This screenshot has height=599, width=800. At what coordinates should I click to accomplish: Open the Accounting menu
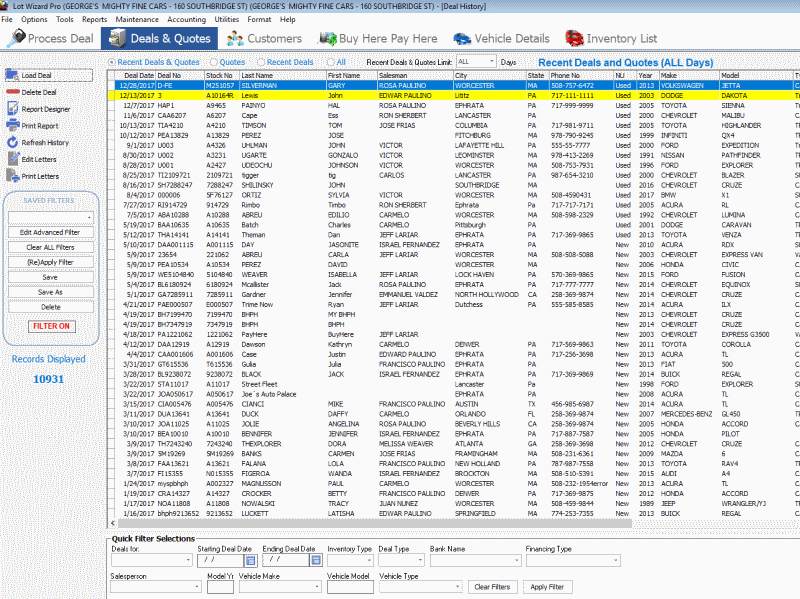coord(187,19)
